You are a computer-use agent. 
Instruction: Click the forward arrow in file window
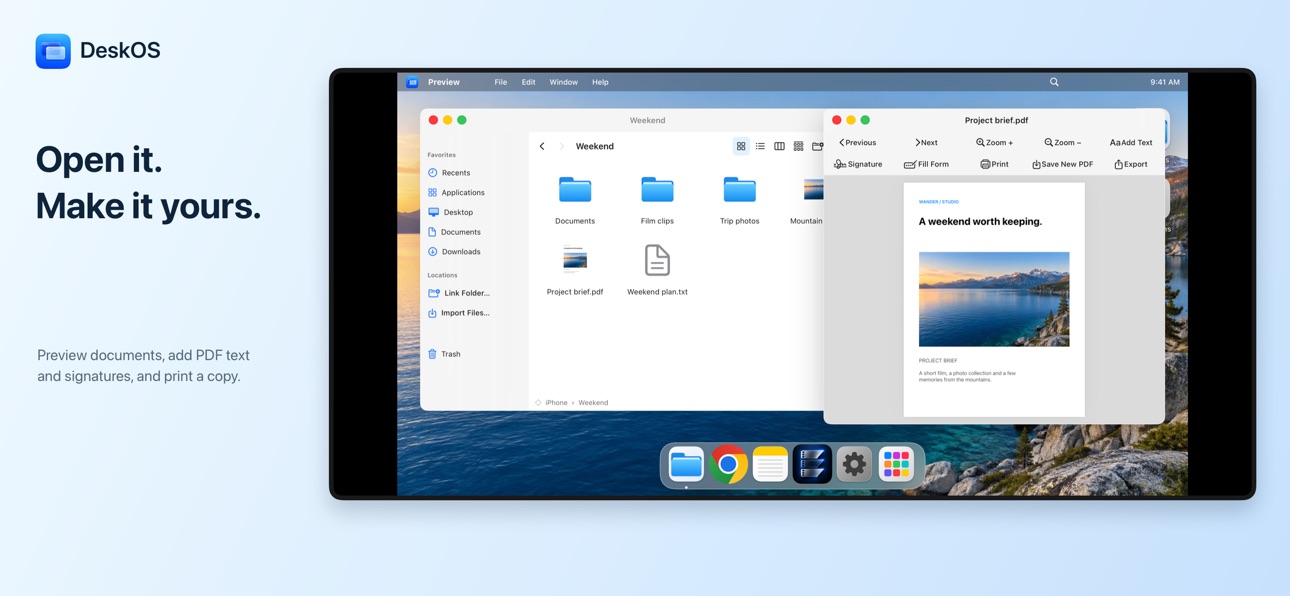pos(561,146)
